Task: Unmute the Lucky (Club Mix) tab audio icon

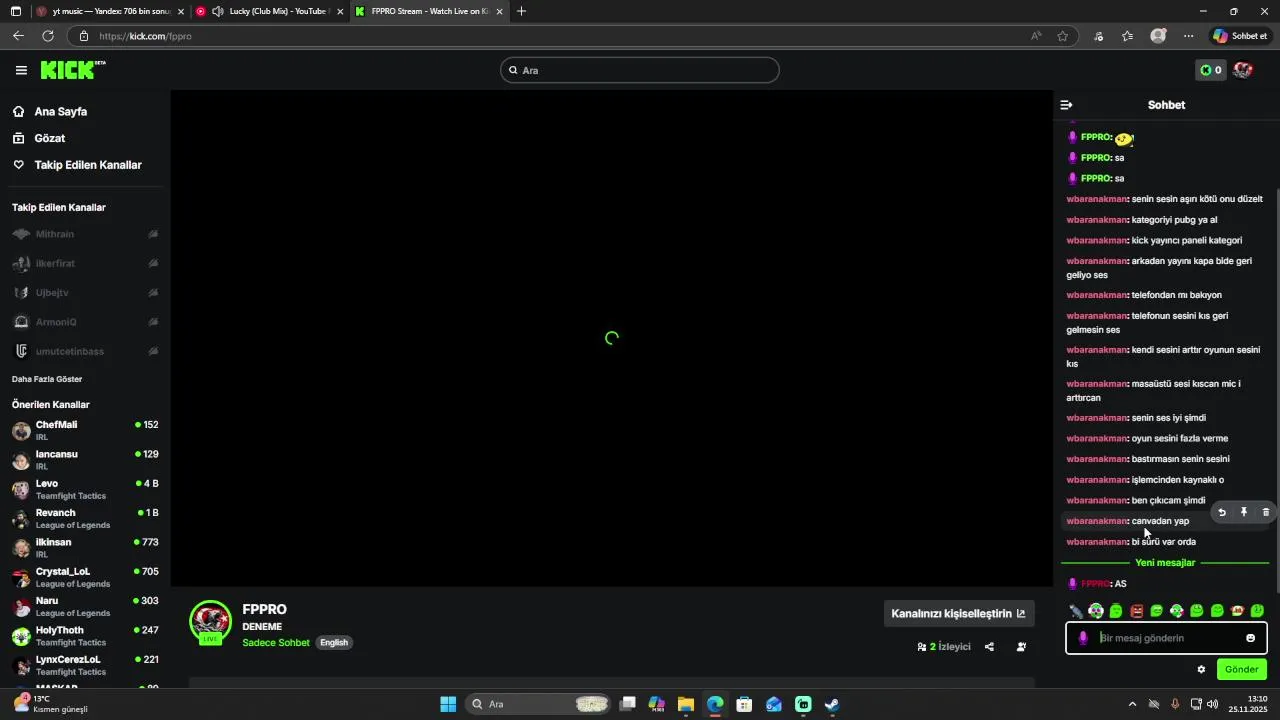Action: pos(217,11)
